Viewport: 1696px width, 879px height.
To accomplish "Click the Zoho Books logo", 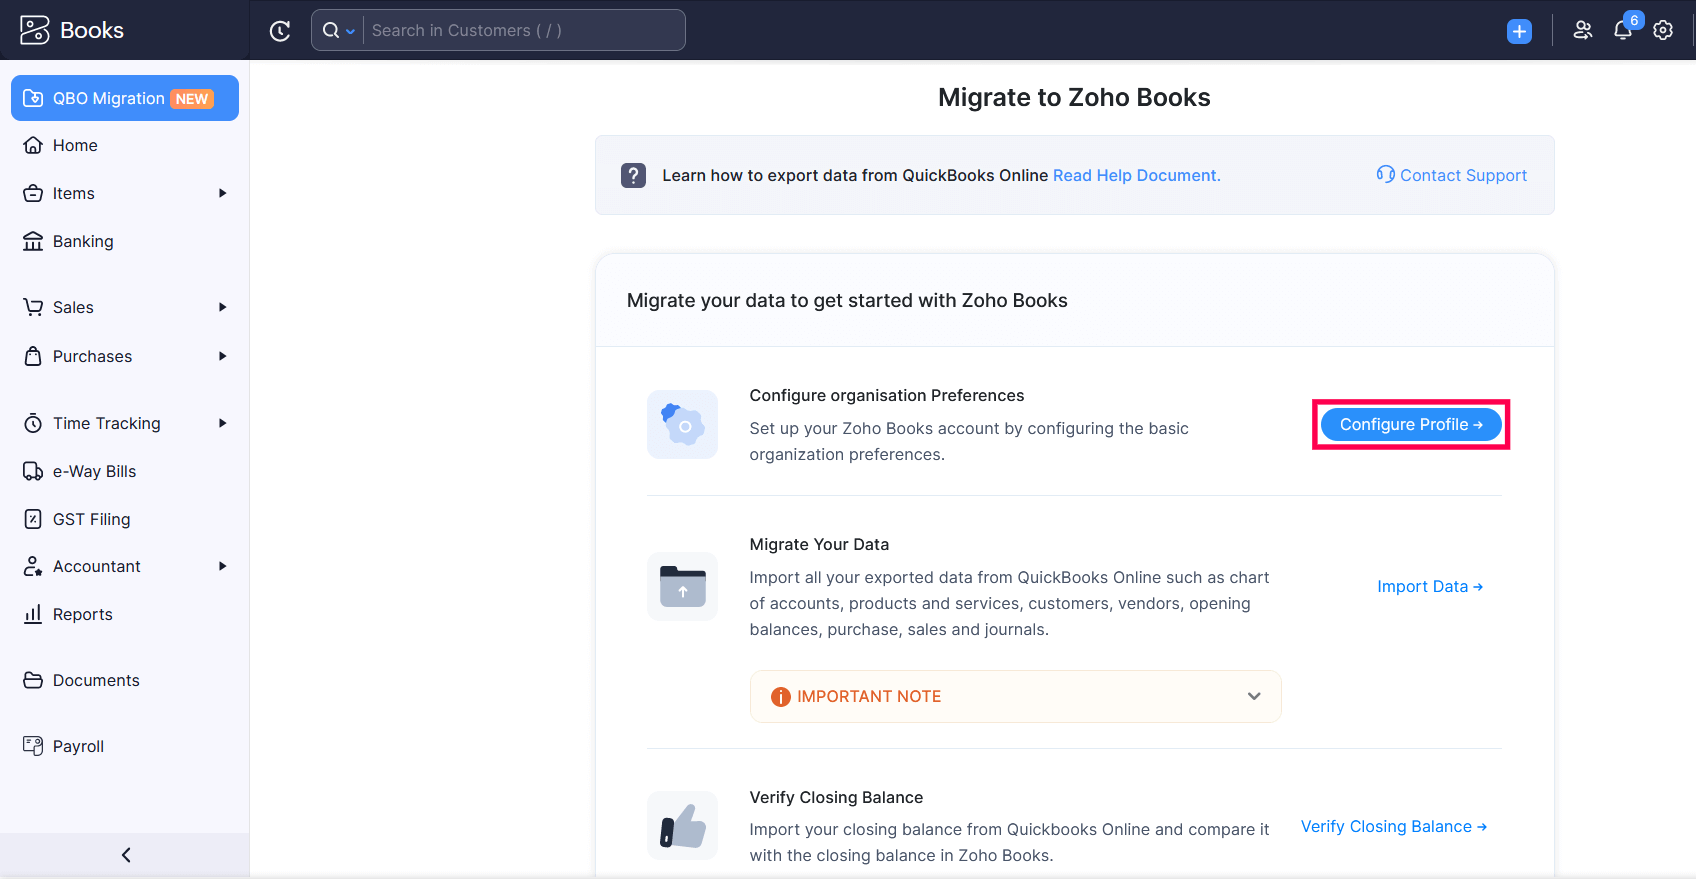I will coord(72,30).
